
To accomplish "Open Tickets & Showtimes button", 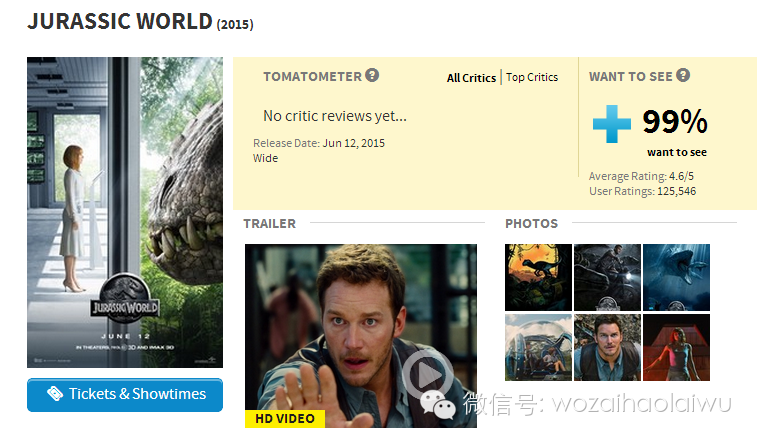I will pos(125,395).
